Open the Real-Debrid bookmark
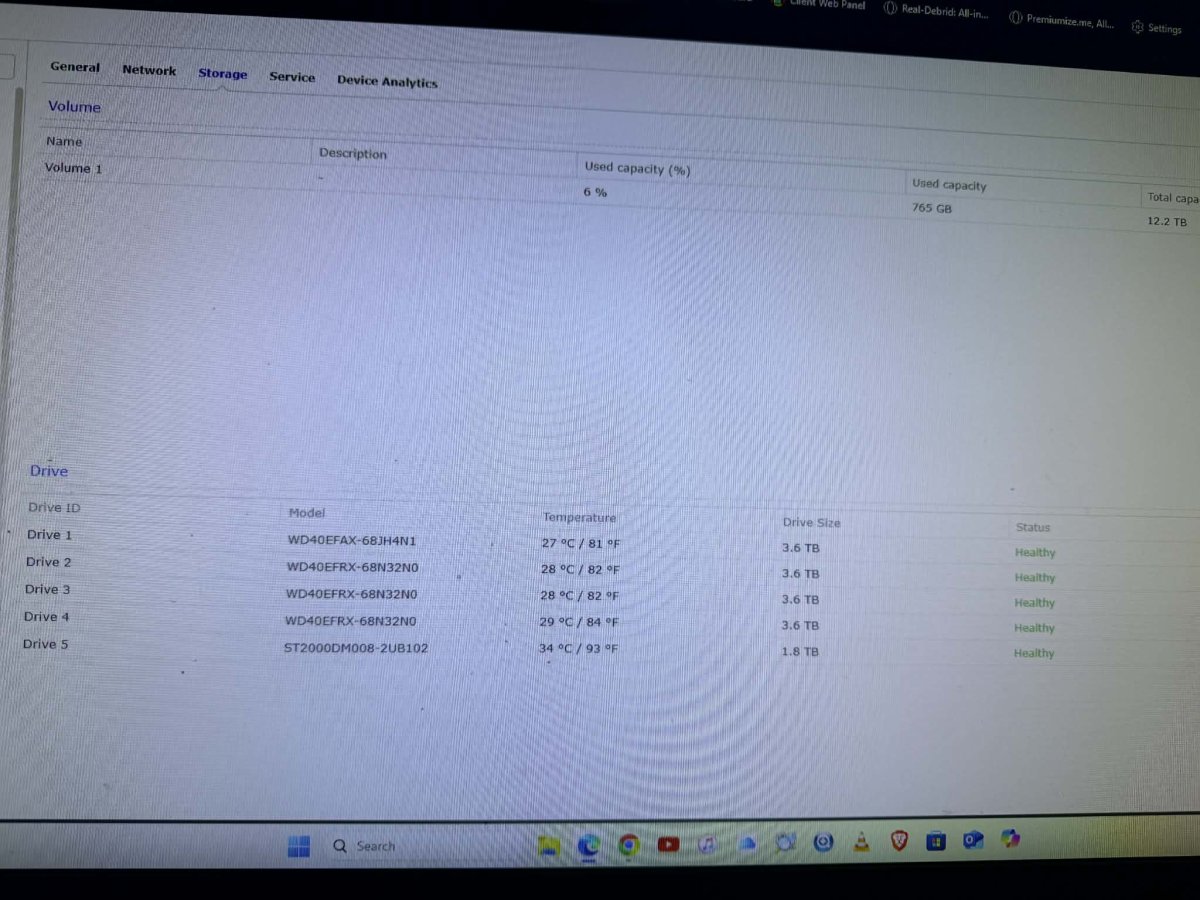The image size is (1200, 900). 936,13
